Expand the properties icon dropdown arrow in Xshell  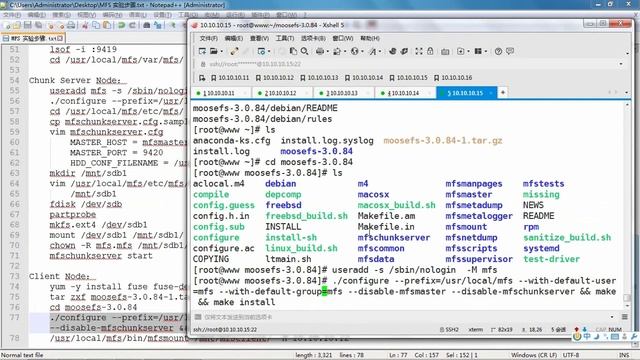(x=269, y=51)
